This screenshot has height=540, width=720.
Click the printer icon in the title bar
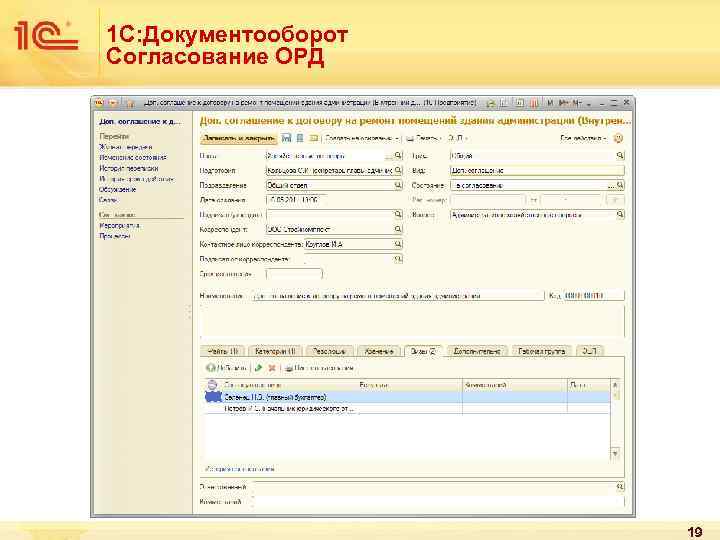click(491, 103)
